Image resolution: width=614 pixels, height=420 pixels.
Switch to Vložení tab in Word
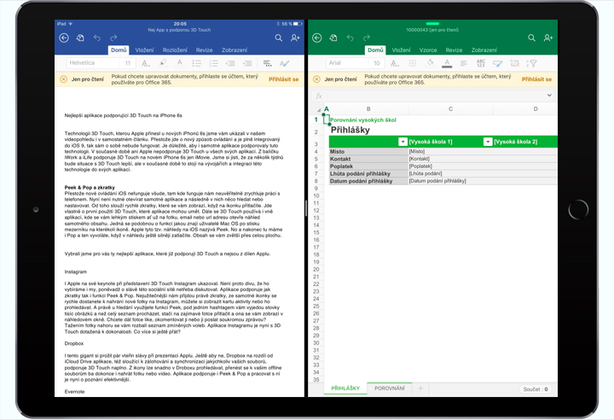[144, 50]
